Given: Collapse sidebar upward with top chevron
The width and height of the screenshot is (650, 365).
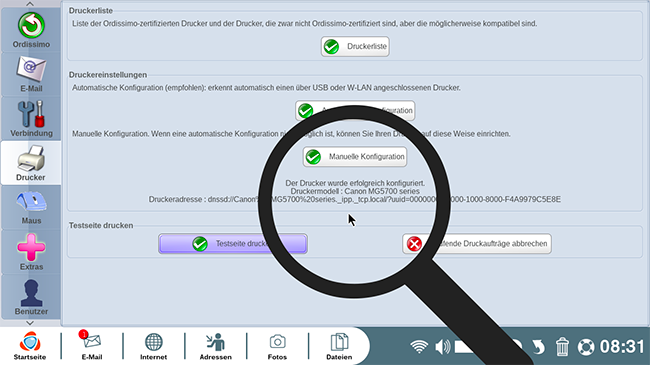Looking at the screenshot, I should pos(30,4).
